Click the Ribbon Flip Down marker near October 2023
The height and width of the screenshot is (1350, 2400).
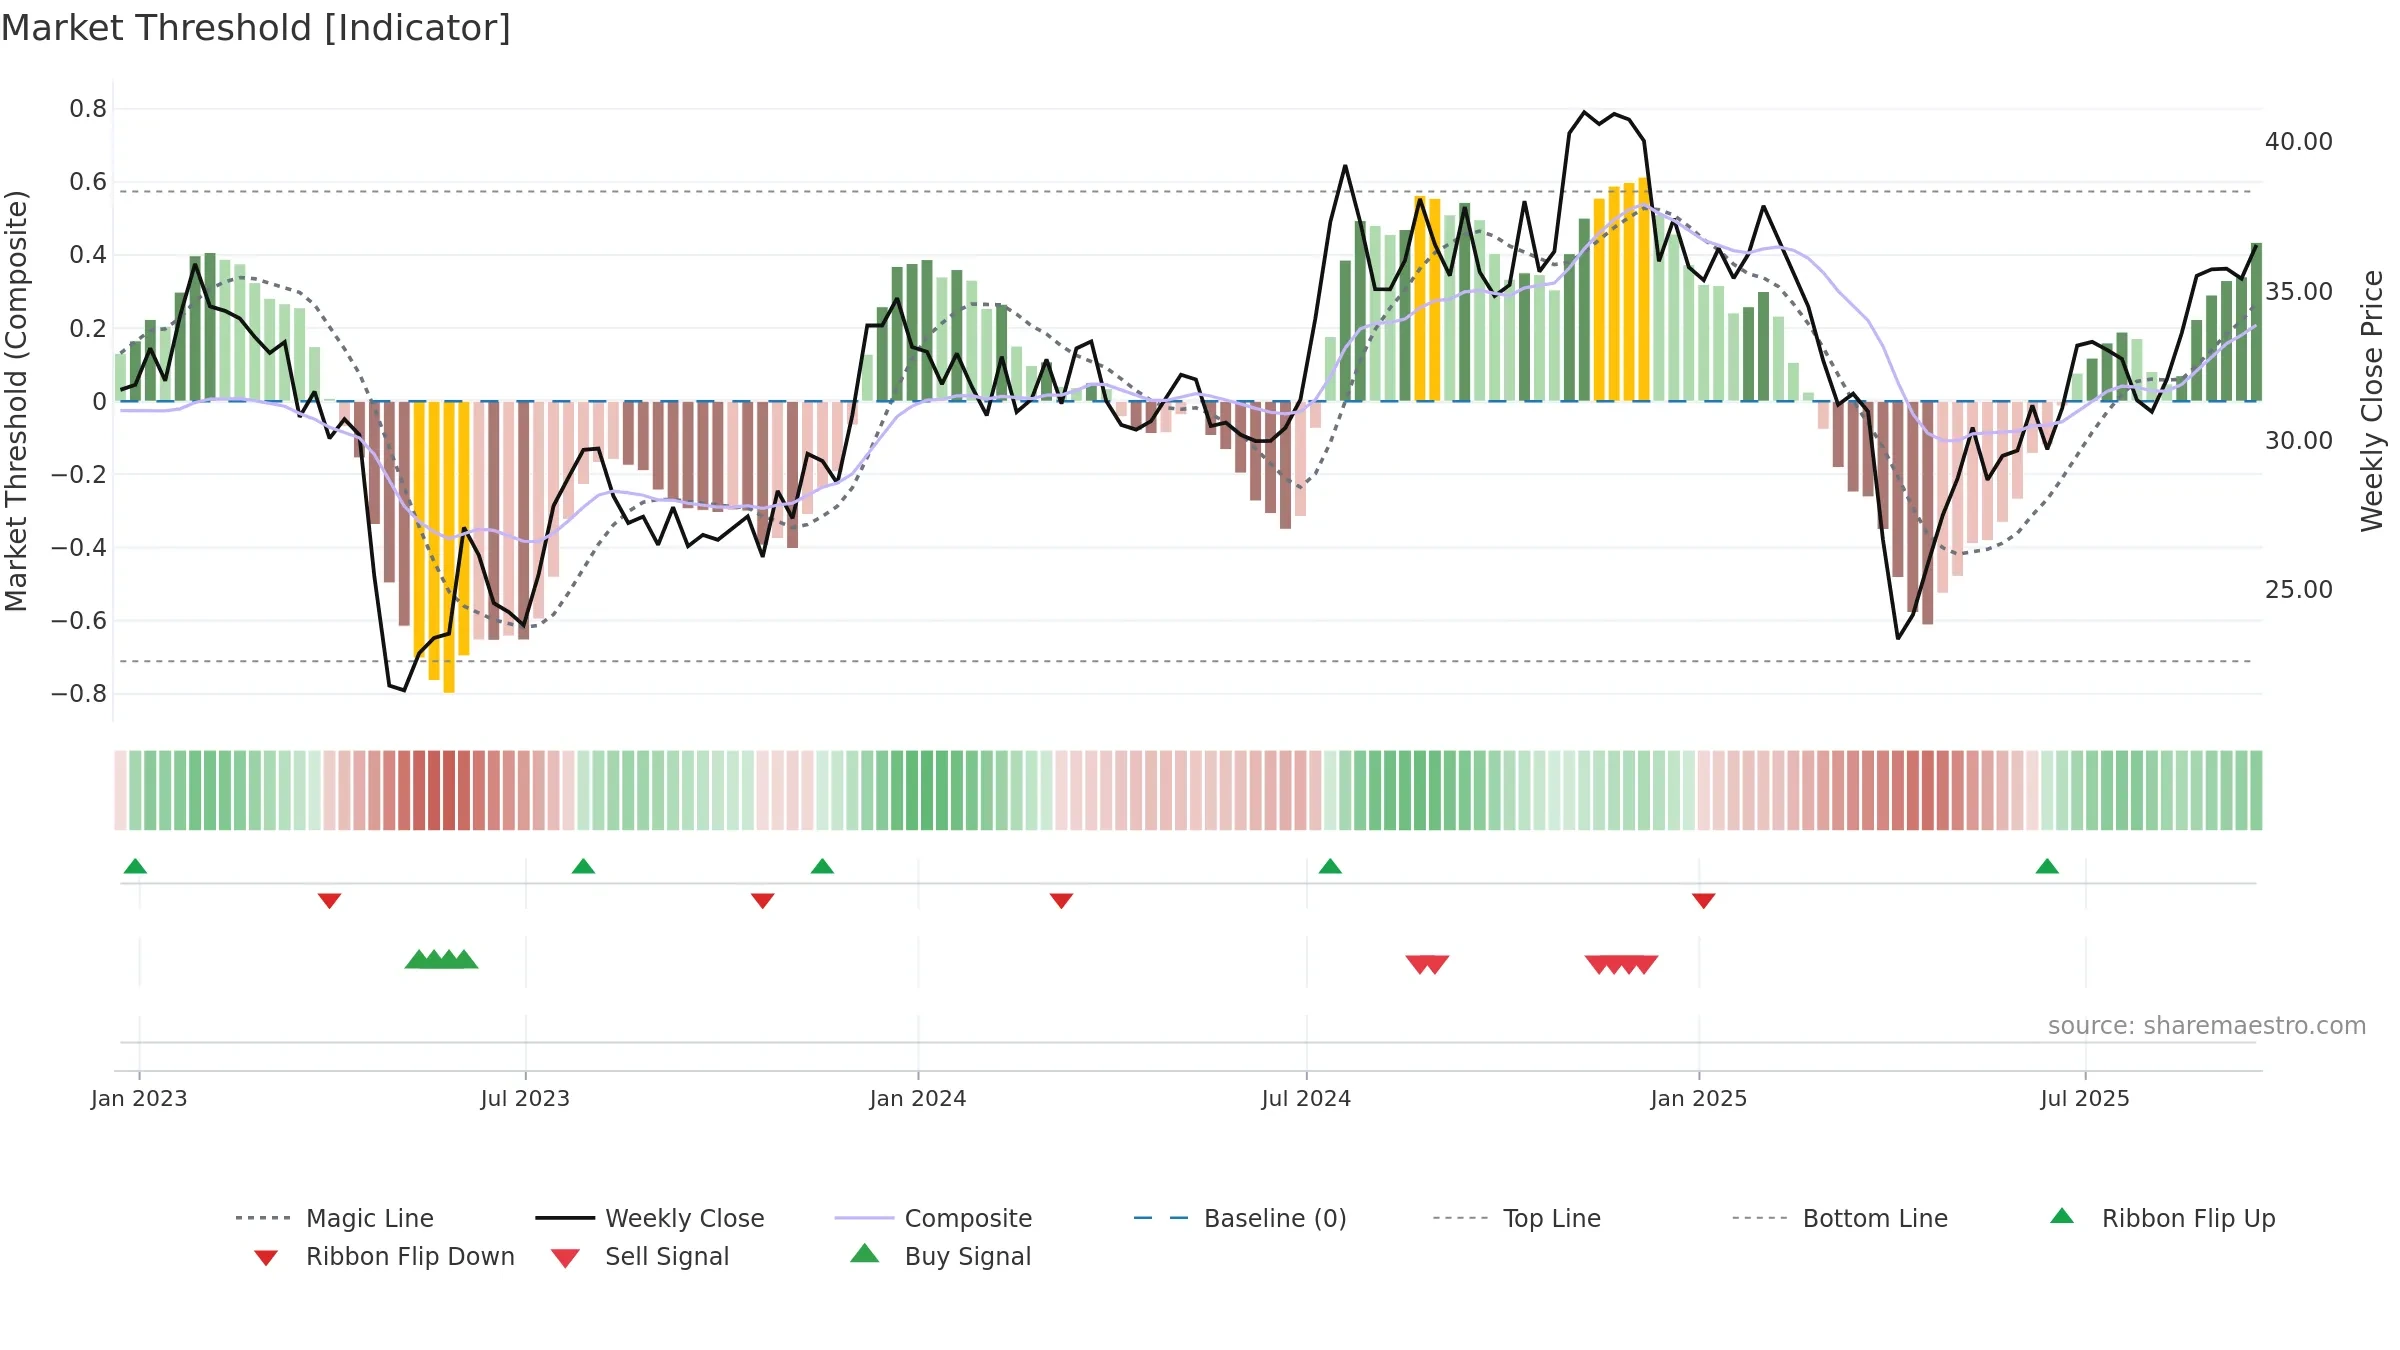762,901
